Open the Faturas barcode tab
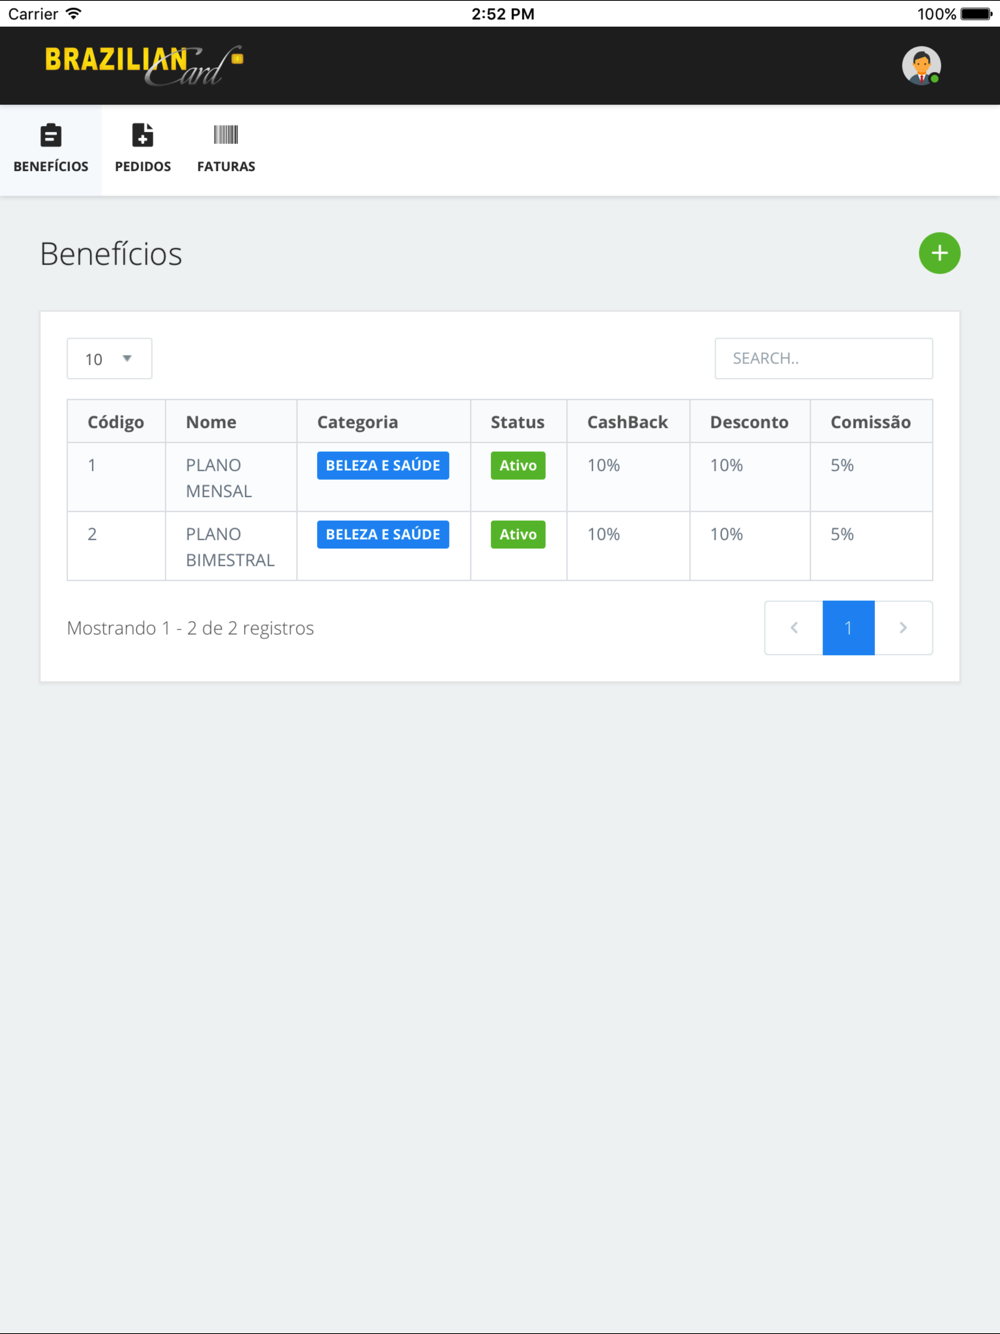The width and height of the screenshot is (1000, 1334). click(x=226, y=149)
